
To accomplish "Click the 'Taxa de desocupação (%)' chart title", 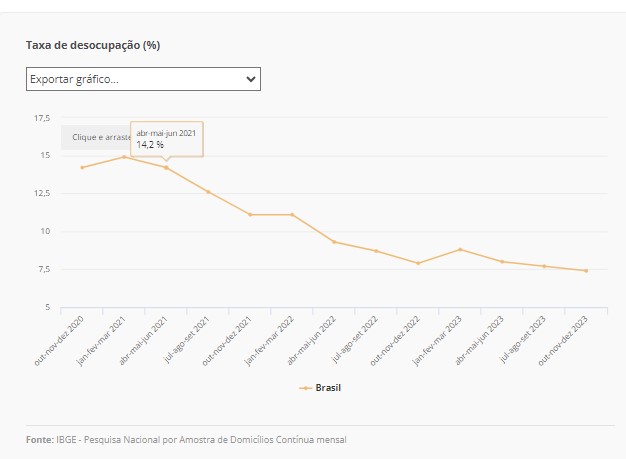I will click(x=93, y=45).
